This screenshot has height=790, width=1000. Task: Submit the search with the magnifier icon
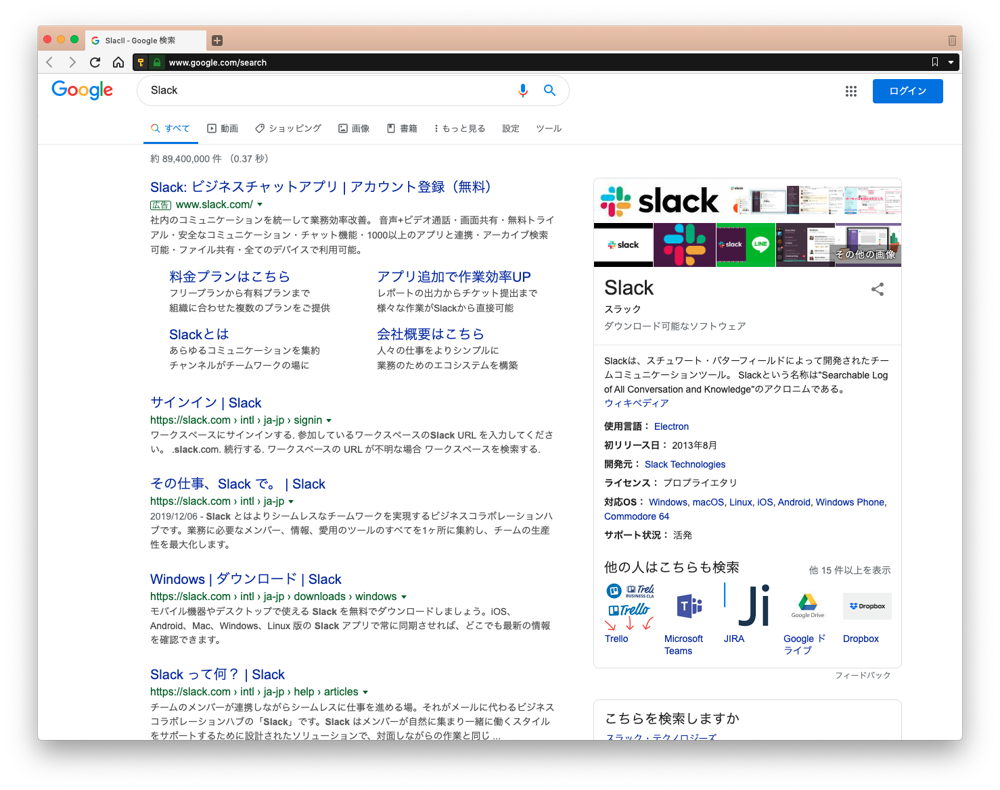549,91
